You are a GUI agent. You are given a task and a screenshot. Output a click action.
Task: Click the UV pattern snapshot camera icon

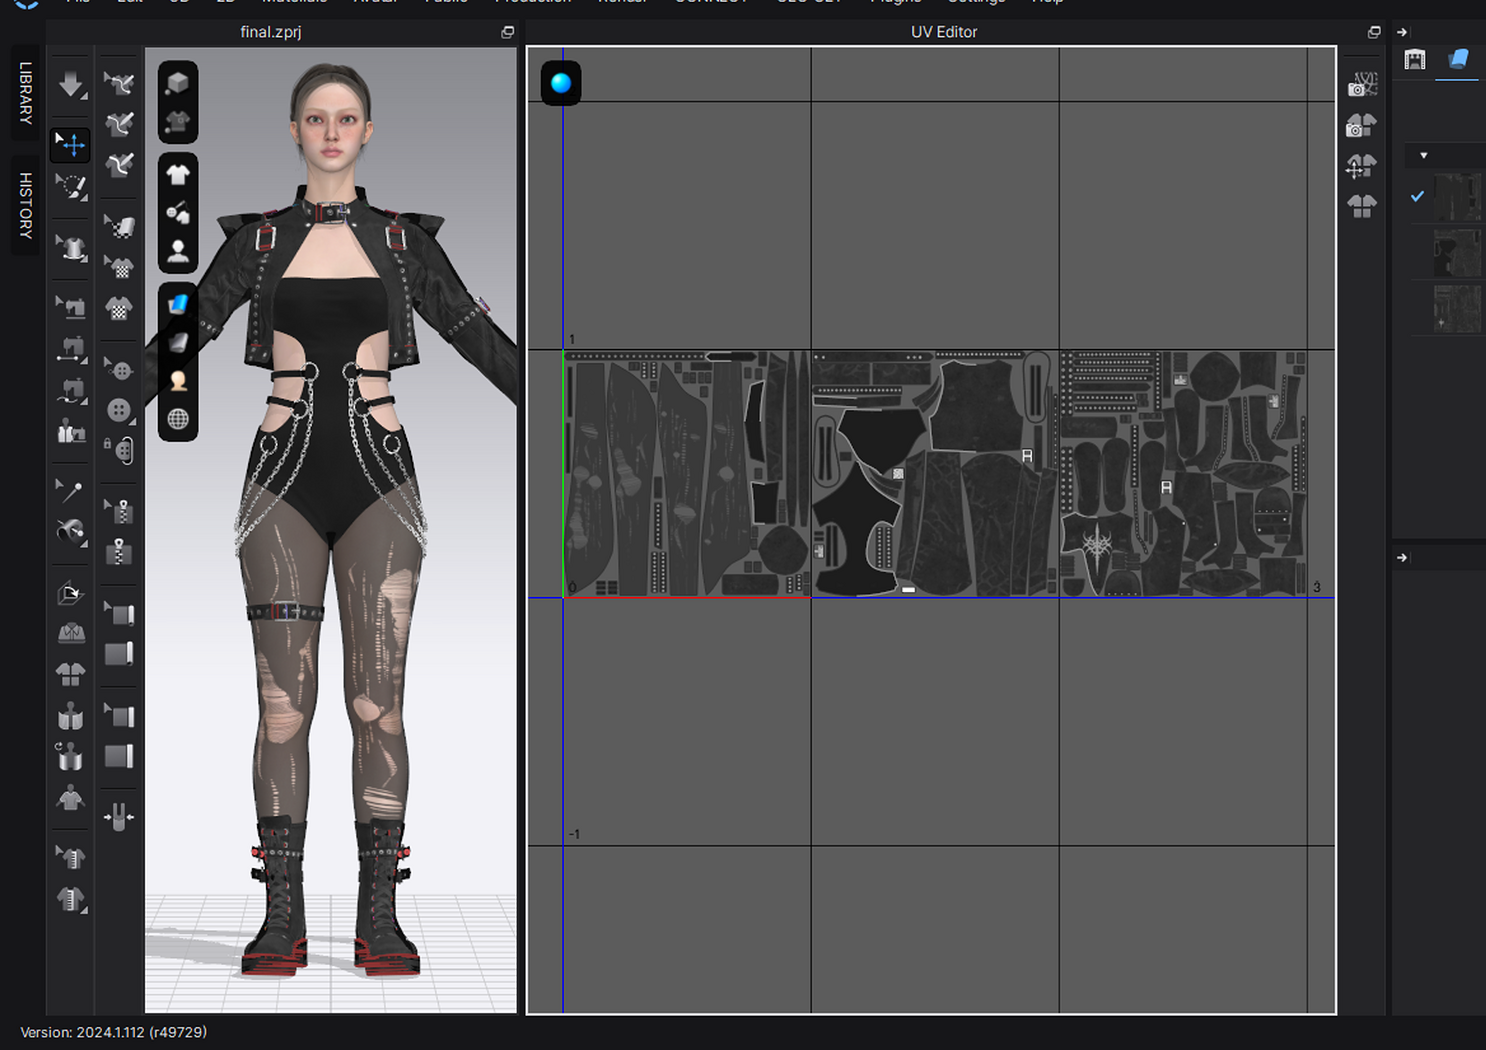pos(1362,85)
